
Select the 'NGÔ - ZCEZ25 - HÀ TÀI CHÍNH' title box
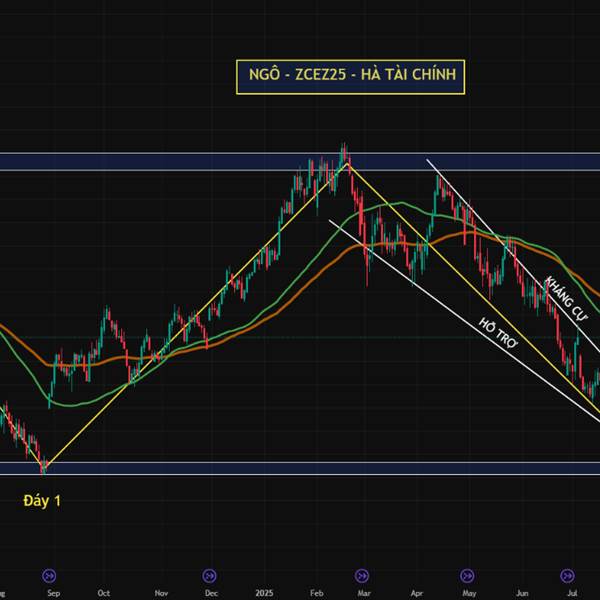(x=351, y=77)
